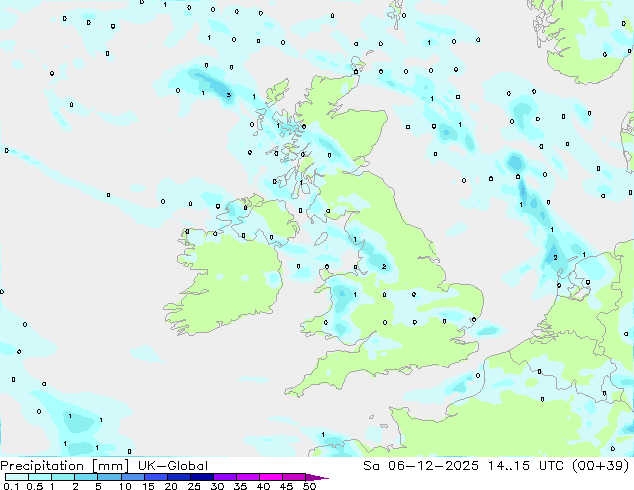Viewport: 634px width, 490px height.
Task: Click the 0.5–1 mm legend color swatch
Action: coord(40,477)
